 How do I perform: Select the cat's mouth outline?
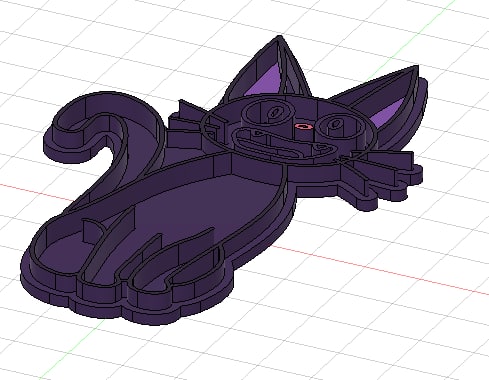tap(283, 144)
